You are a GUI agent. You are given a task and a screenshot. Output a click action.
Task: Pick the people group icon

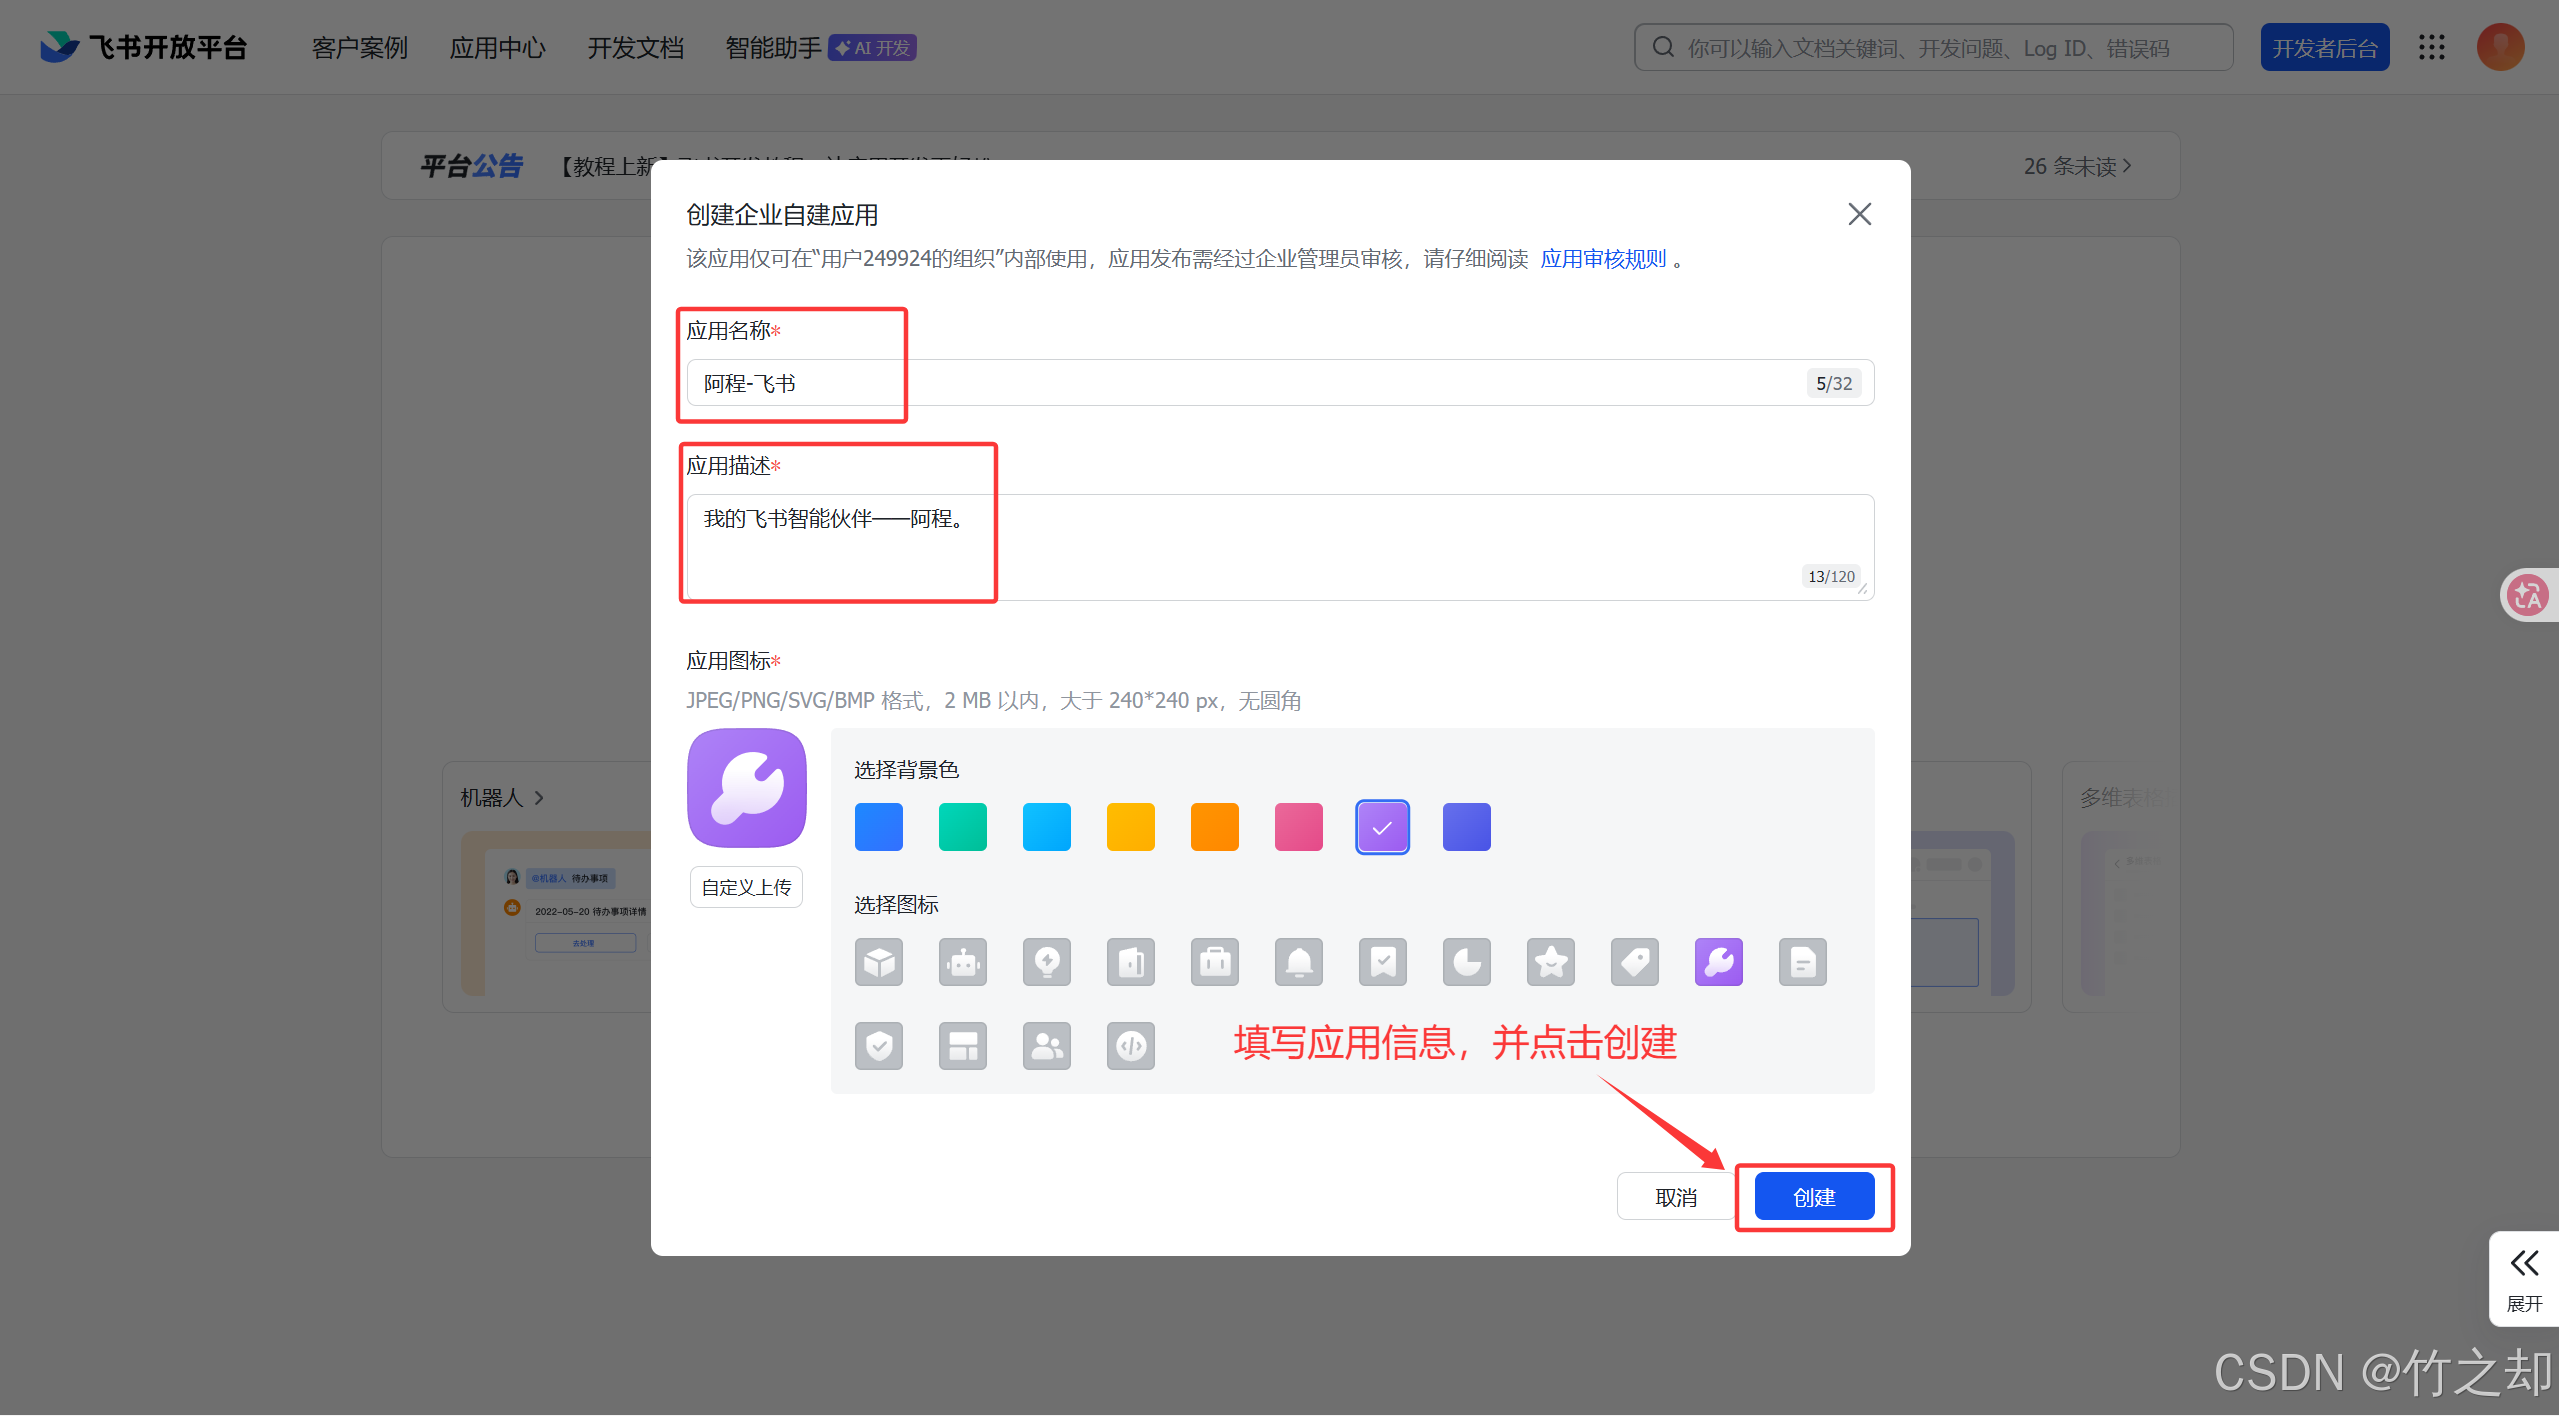[x=1046, y=1046]
